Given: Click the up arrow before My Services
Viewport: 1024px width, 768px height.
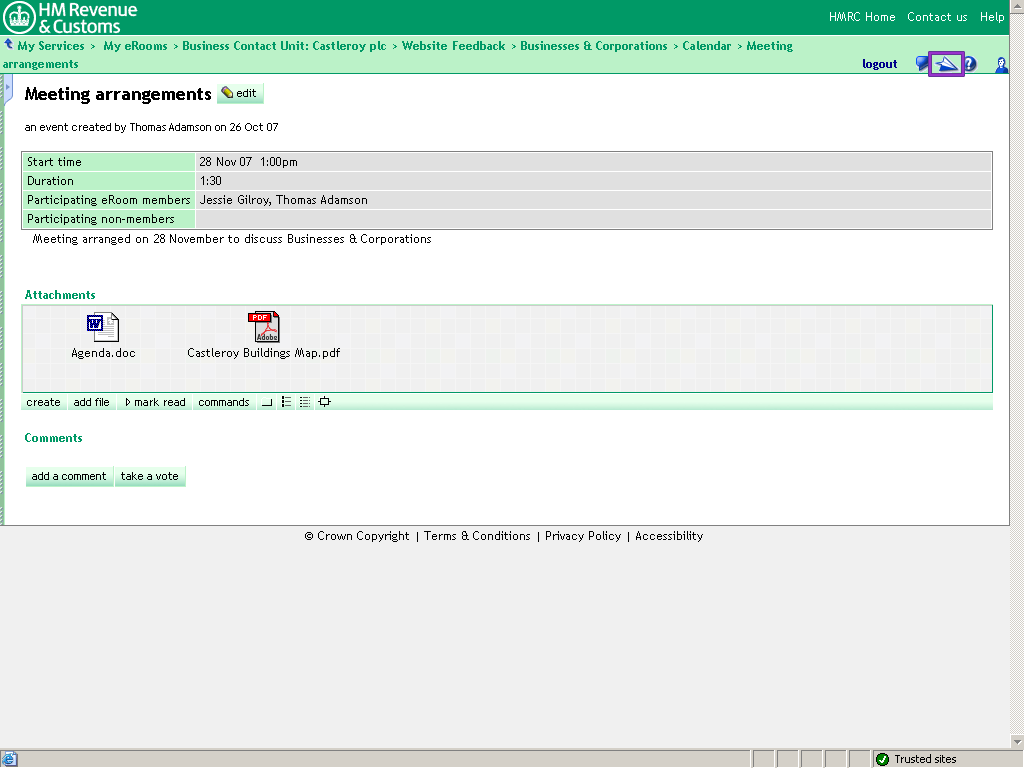Looking at the screenshot, I should pos(9,45).
